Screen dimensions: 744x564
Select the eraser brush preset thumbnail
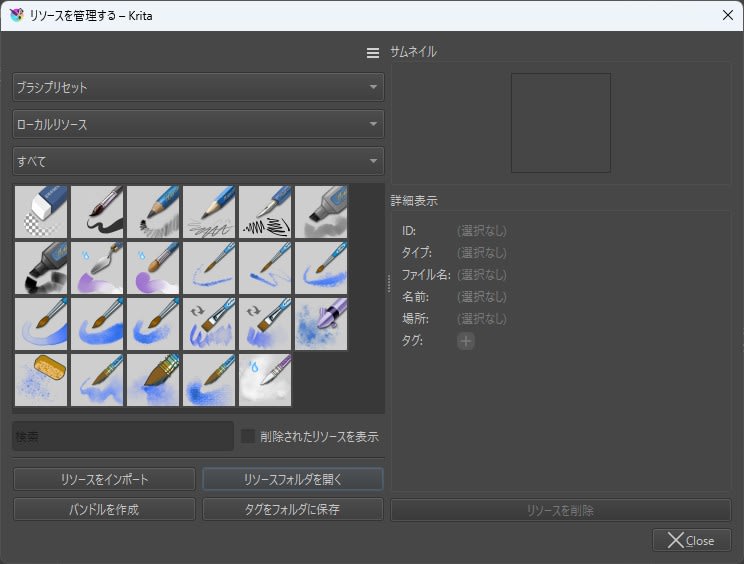[x=41, y=212]
